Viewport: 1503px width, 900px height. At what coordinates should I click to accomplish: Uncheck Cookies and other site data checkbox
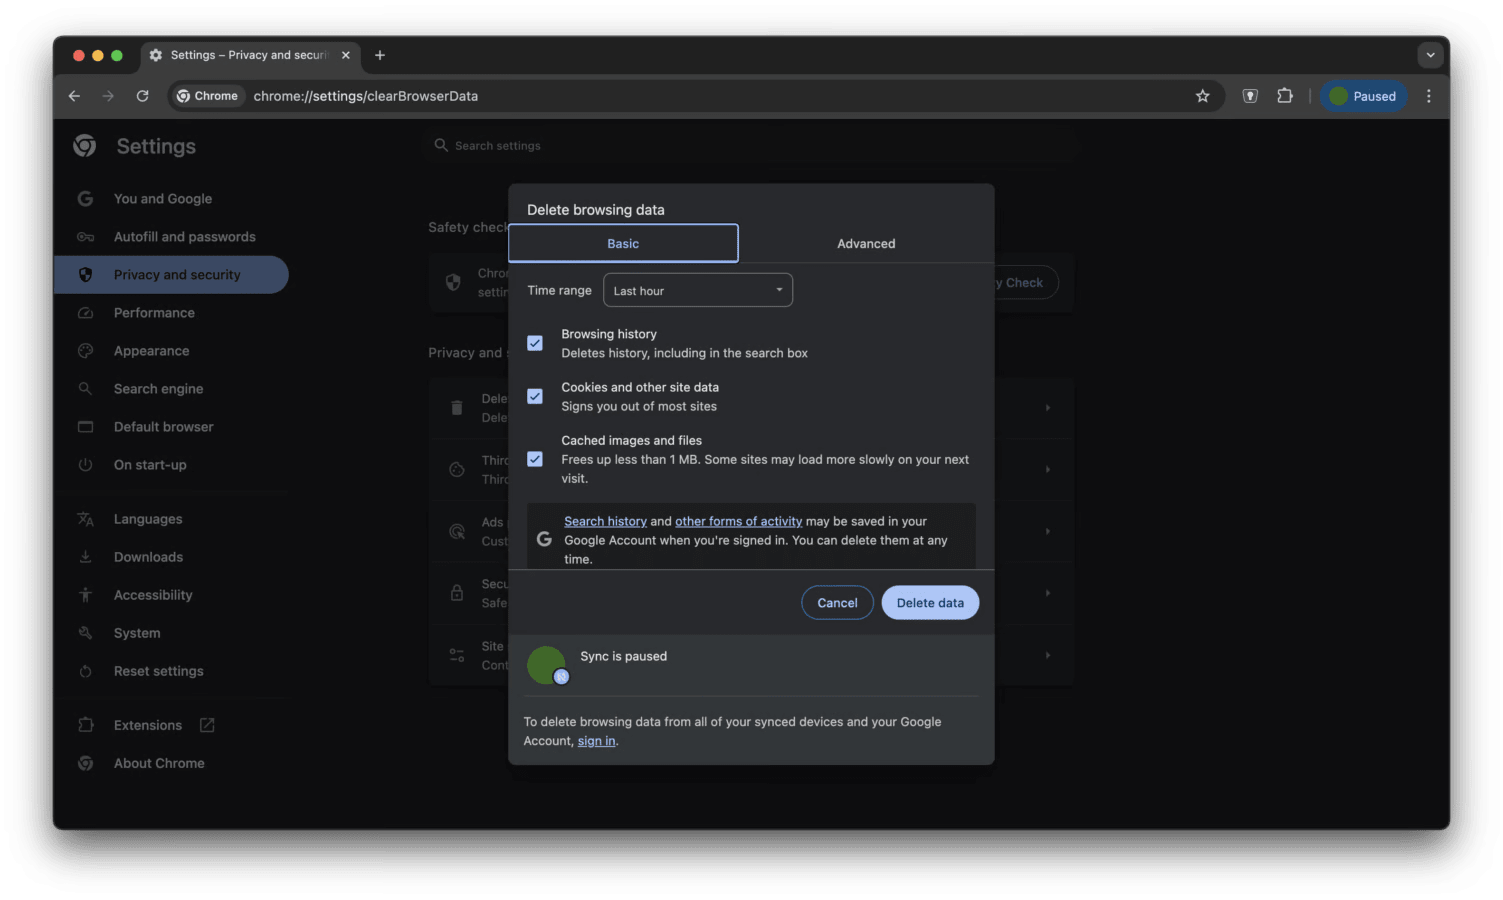(535, 396)
